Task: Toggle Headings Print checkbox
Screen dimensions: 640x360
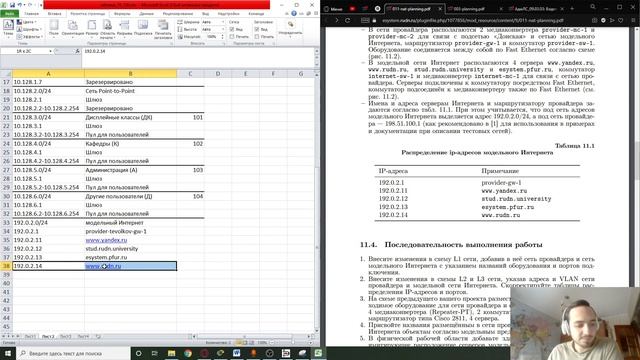Action: pyautogui.click(x=257, y=37)
